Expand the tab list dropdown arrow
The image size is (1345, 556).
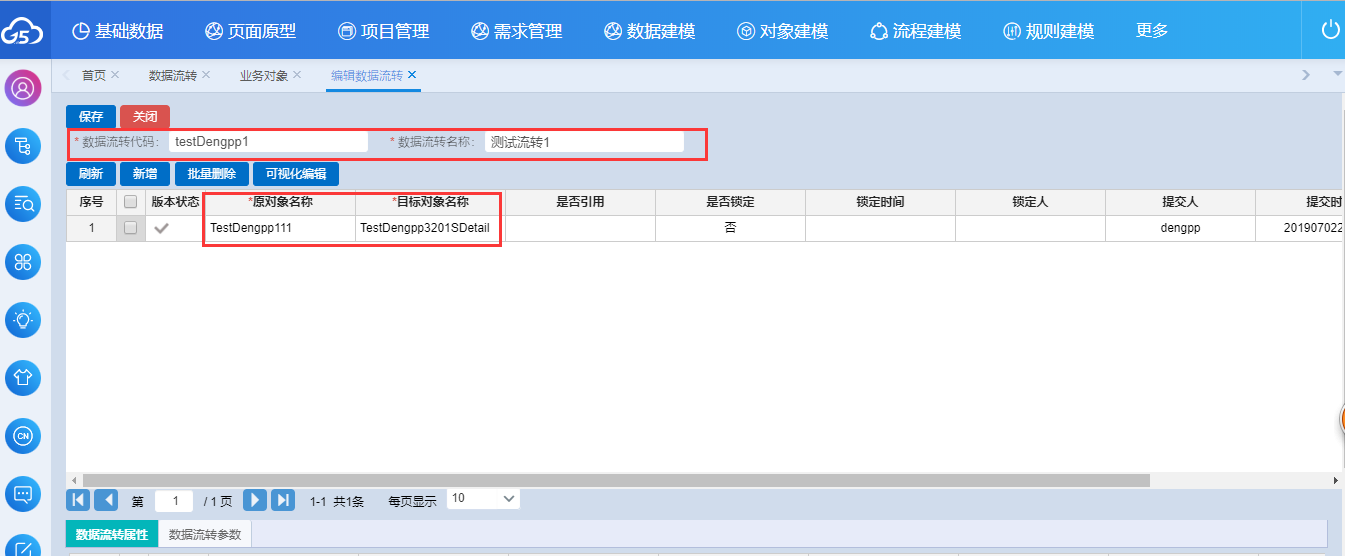point(1337,75)
